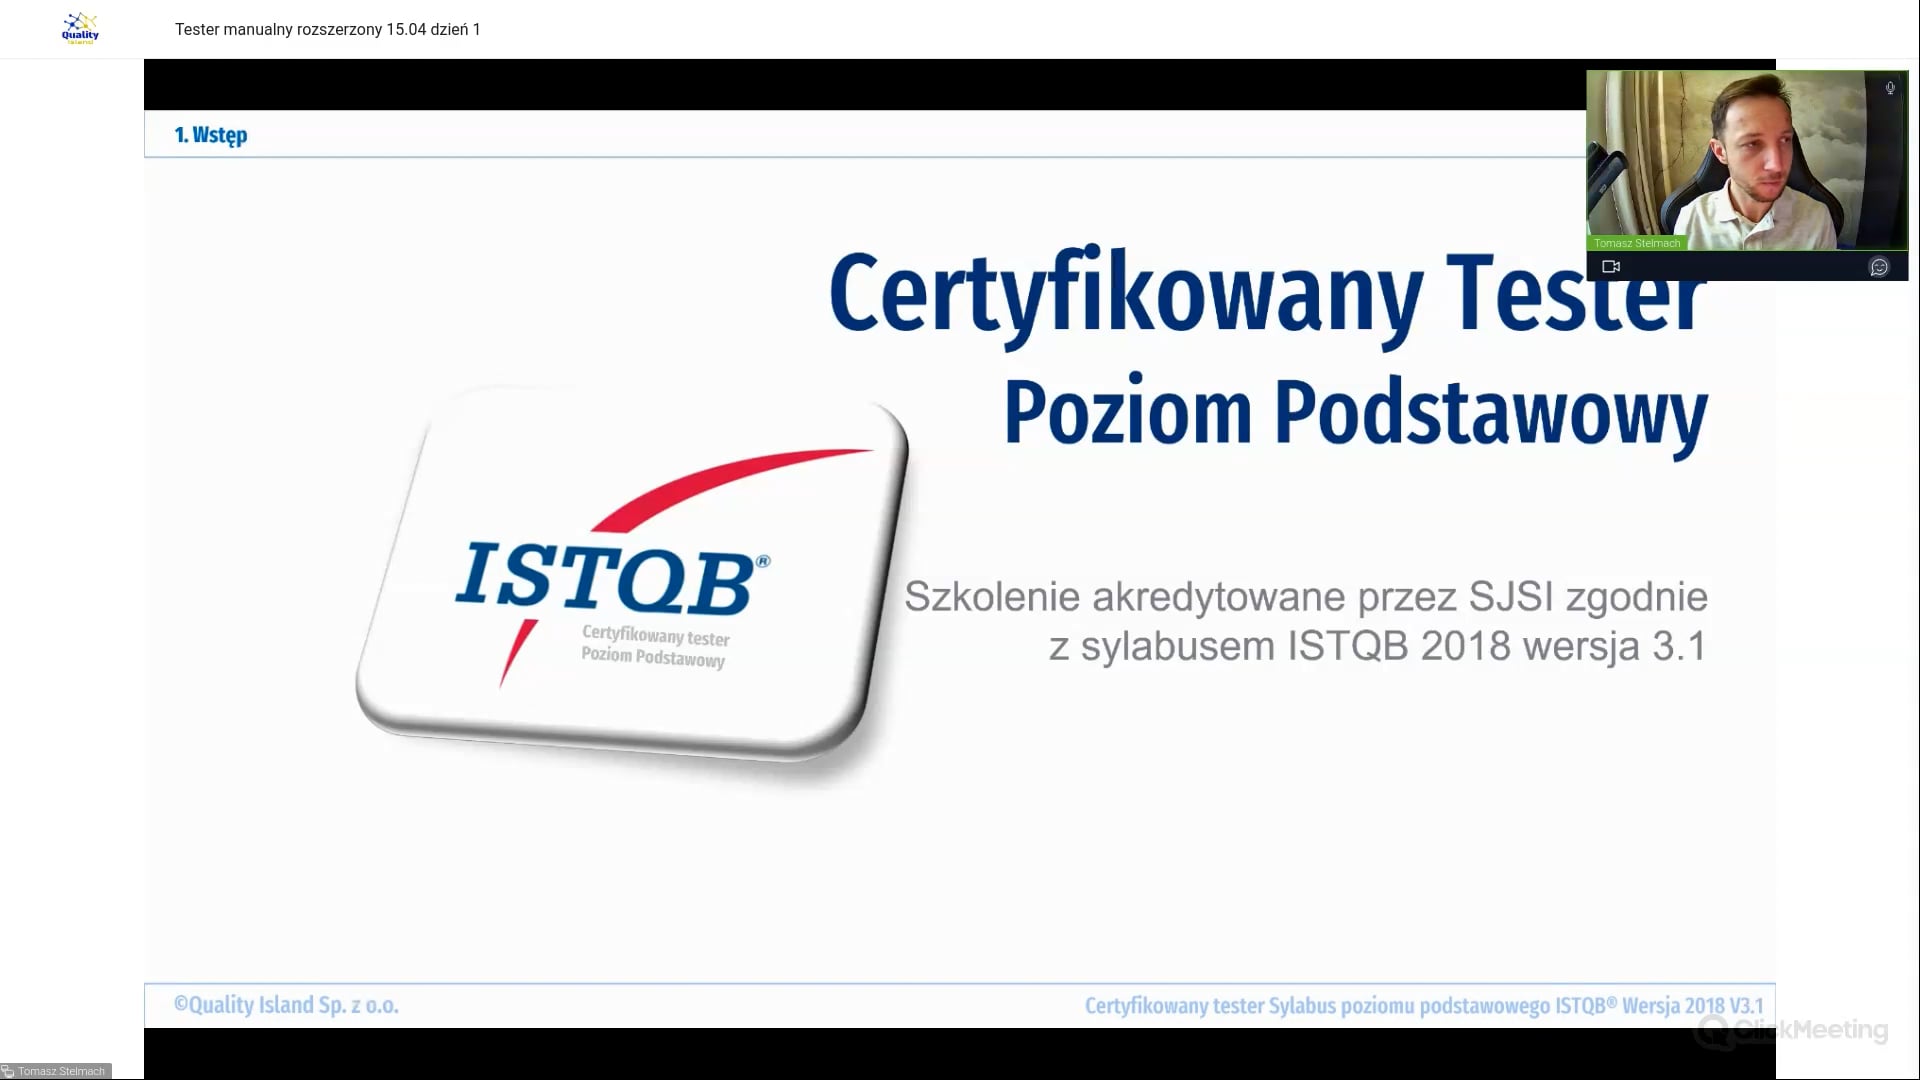Open the emoji reactions icon on the webcam bar
This screenshot has width=1920, height=1080.
(1880, 266)
